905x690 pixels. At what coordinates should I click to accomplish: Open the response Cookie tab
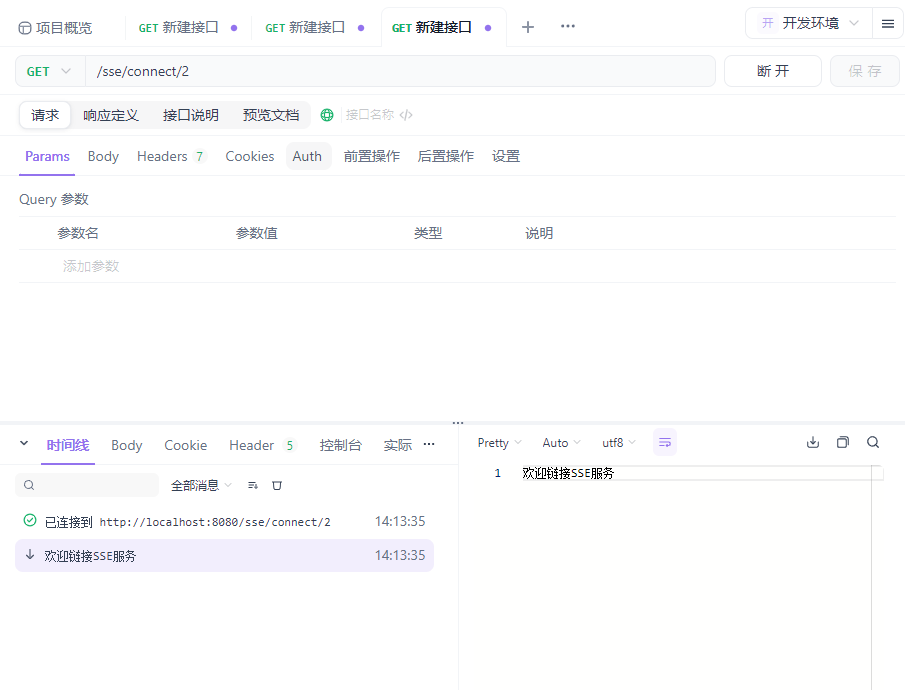click(185, 445)
